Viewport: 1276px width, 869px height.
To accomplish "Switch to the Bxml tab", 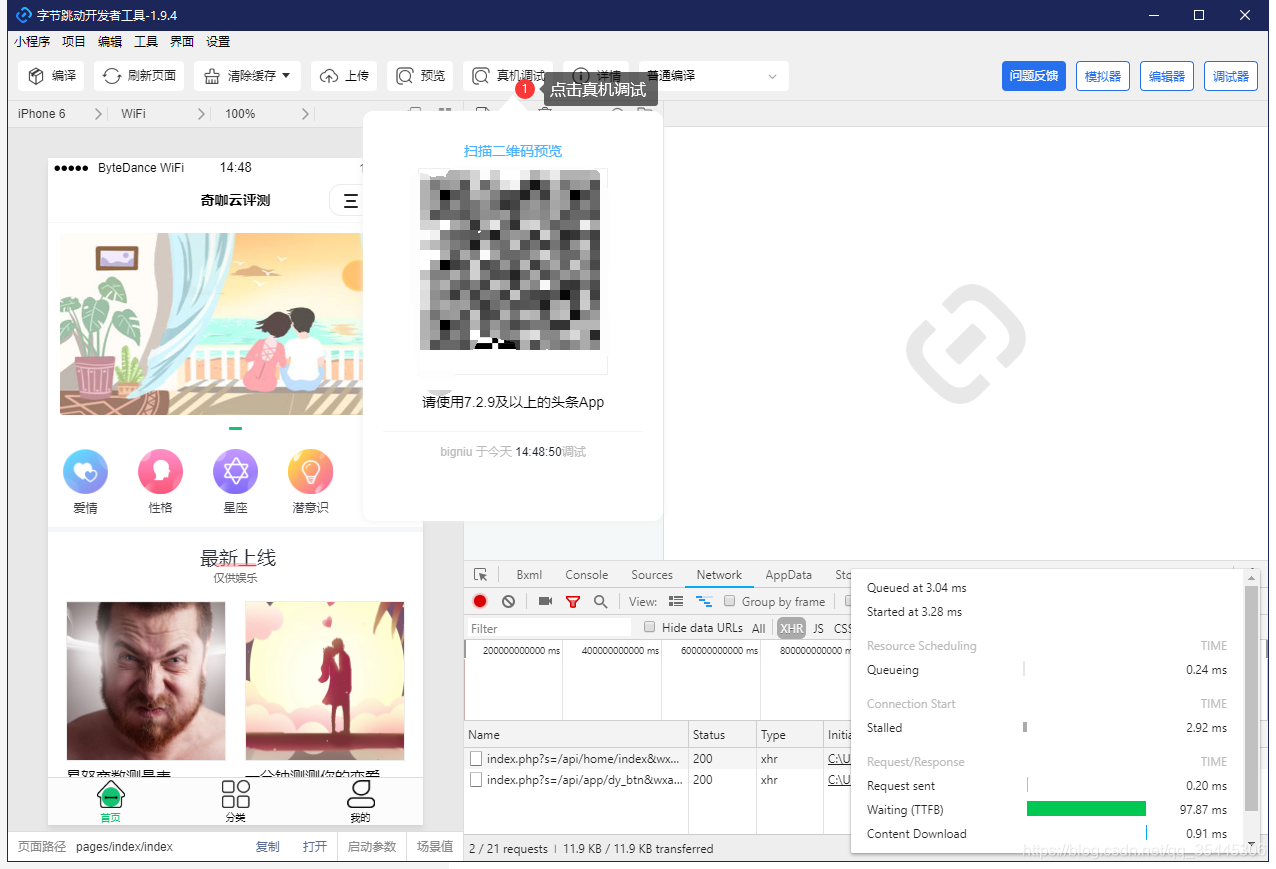I will [529, 575].
